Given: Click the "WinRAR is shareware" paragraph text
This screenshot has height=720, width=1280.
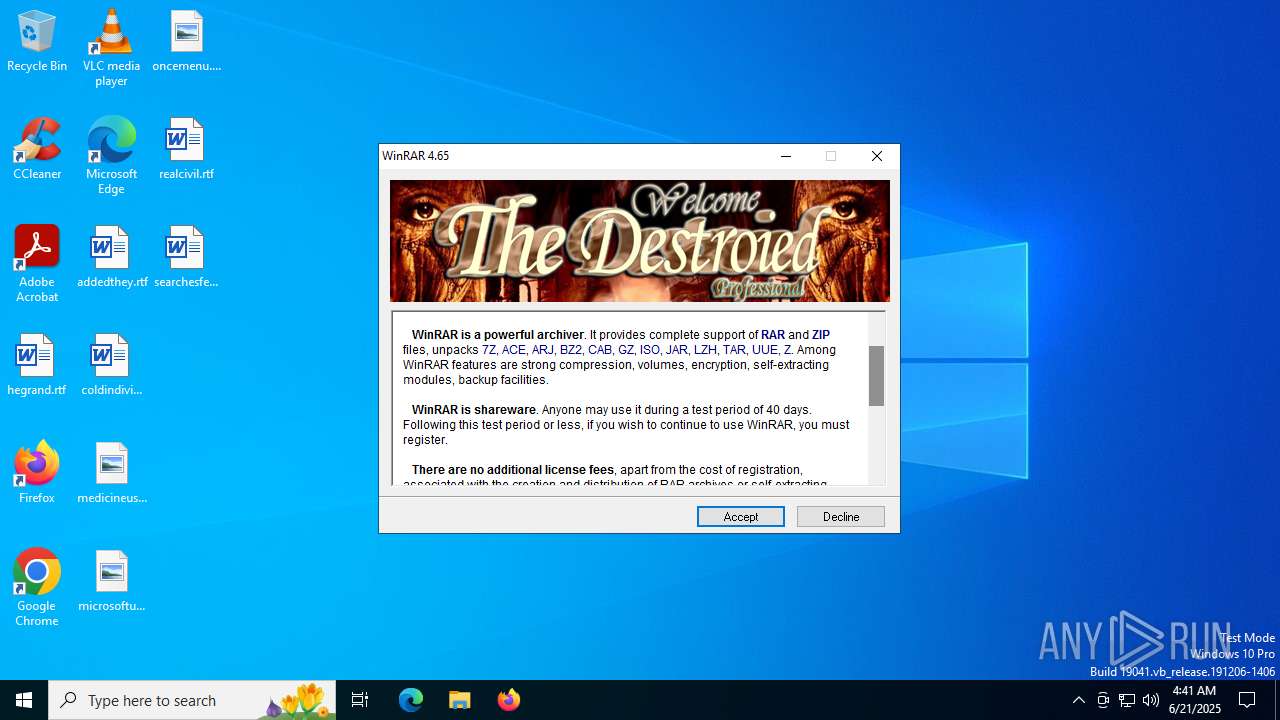Looking at the screenshot, I should tap(626, 425).
